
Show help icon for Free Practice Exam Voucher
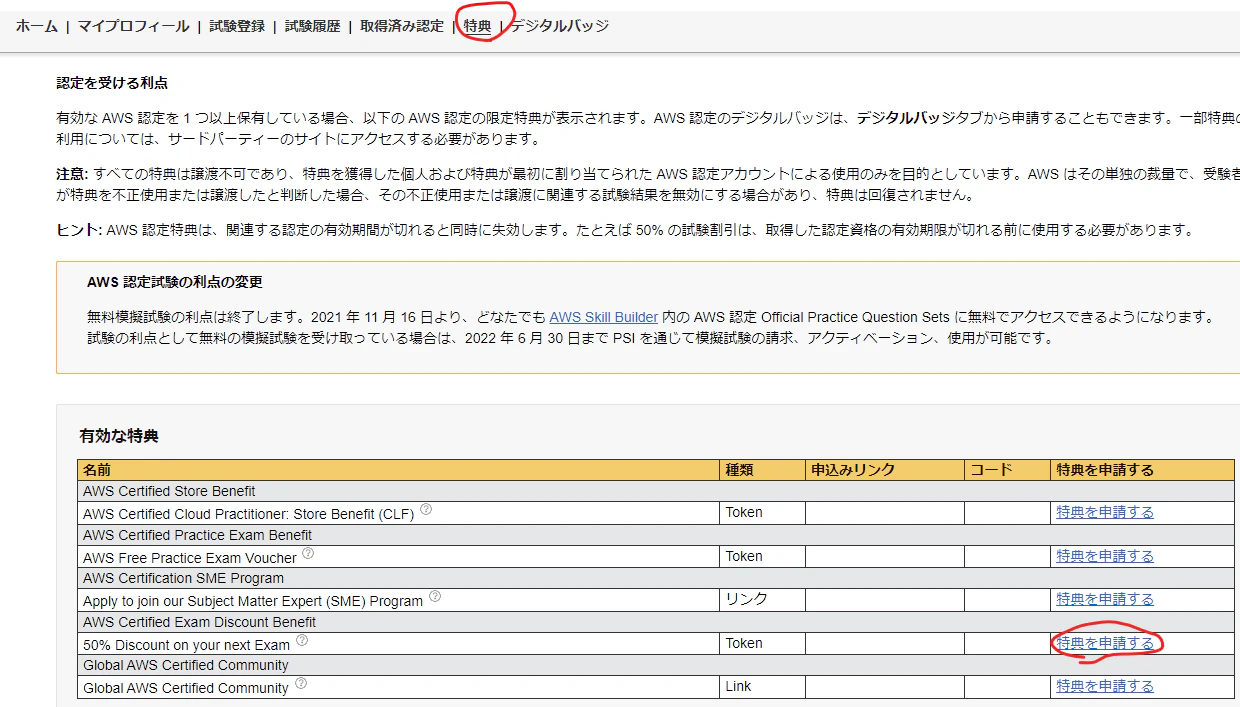pos(308,553)
